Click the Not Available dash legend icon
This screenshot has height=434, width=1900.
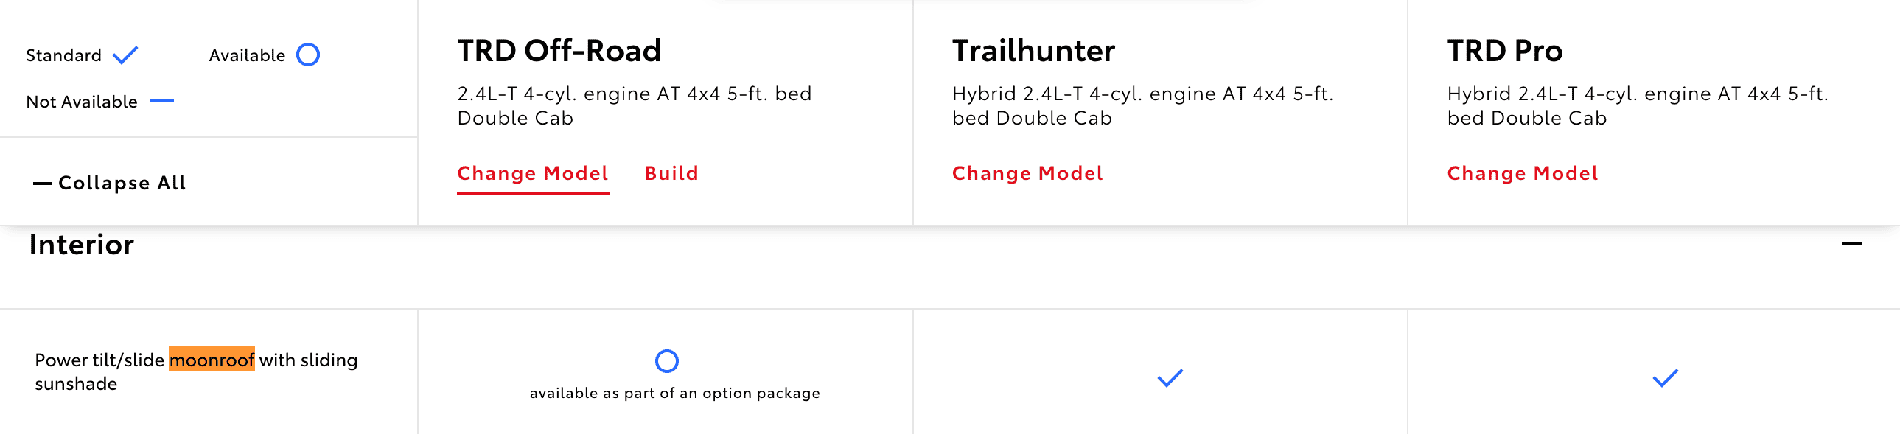click(161, 101)
